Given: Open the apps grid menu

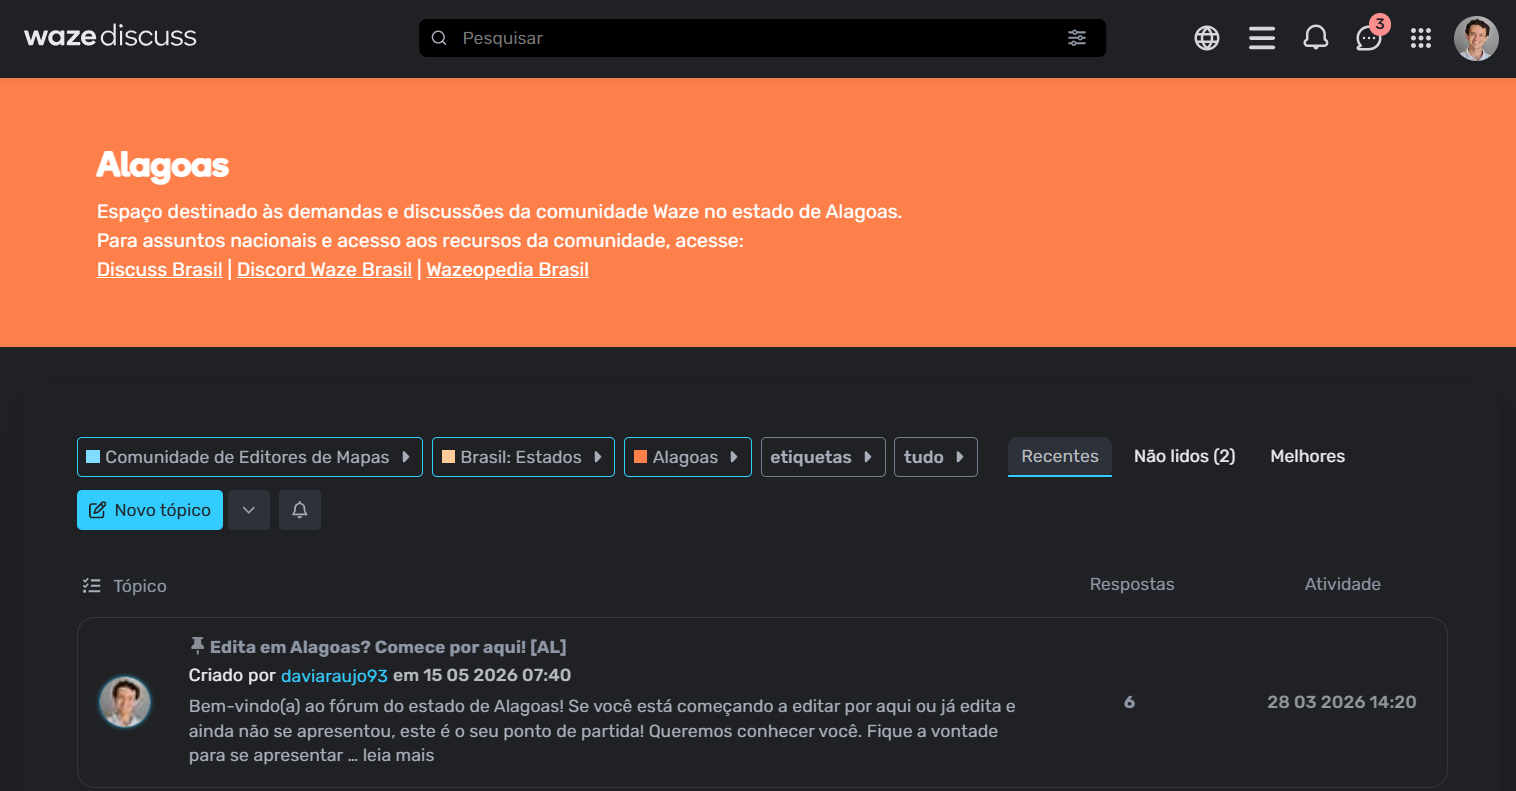Looking at the screenshot, I should (1421, 38).
